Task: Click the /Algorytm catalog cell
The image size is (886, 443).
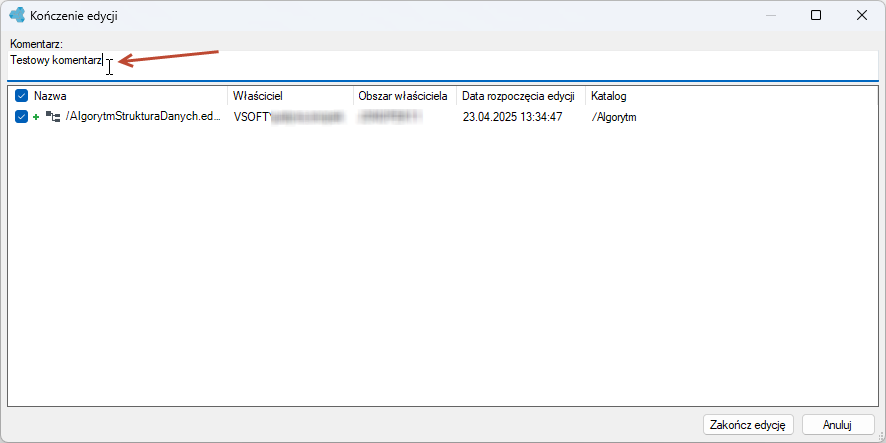Action: click(x=614, y=118)
